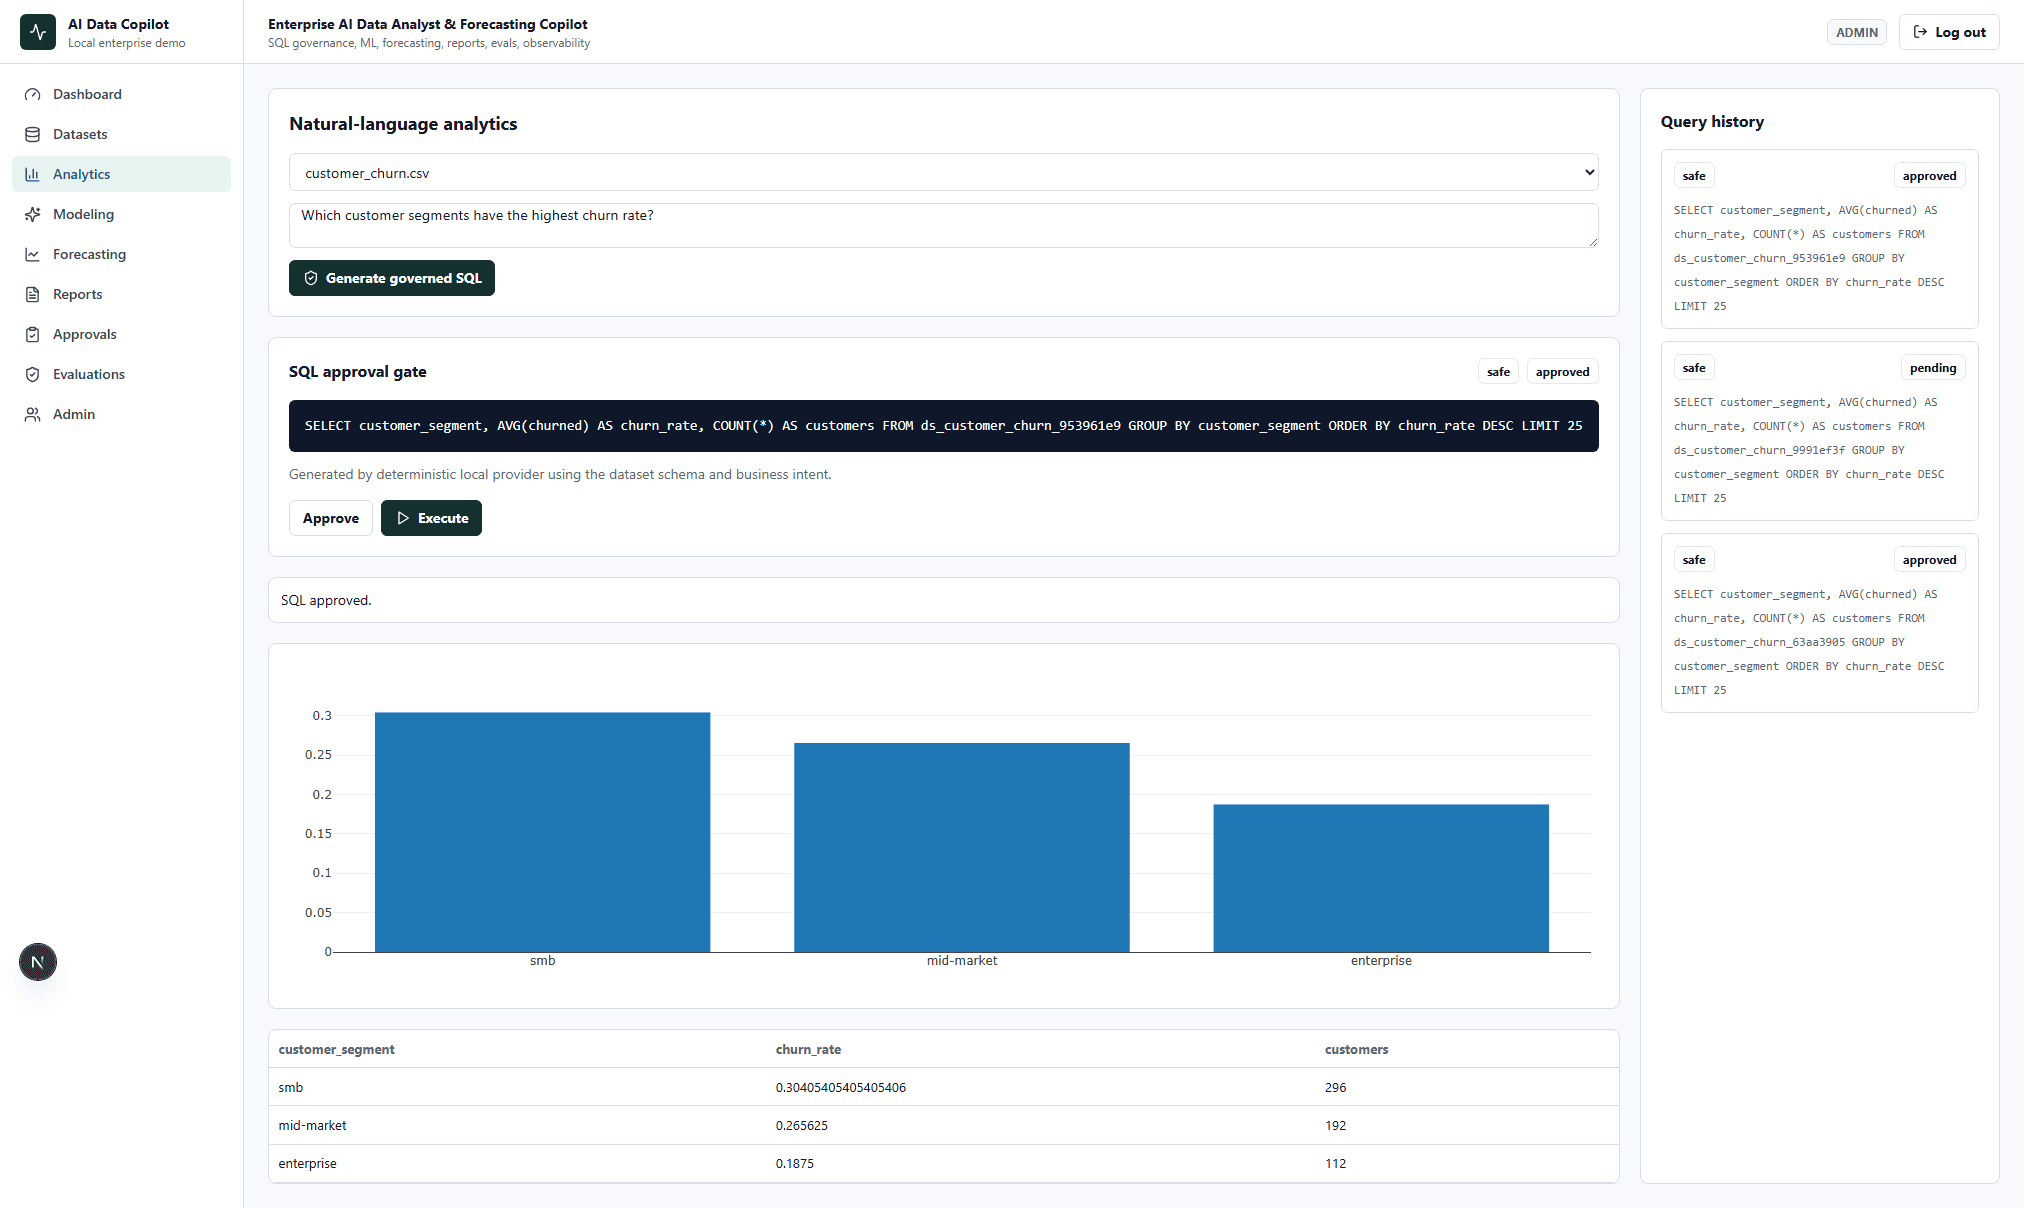Click the ADMIN role badge
This screenshot has width=2024, height=1208.
coord(1856,32)
